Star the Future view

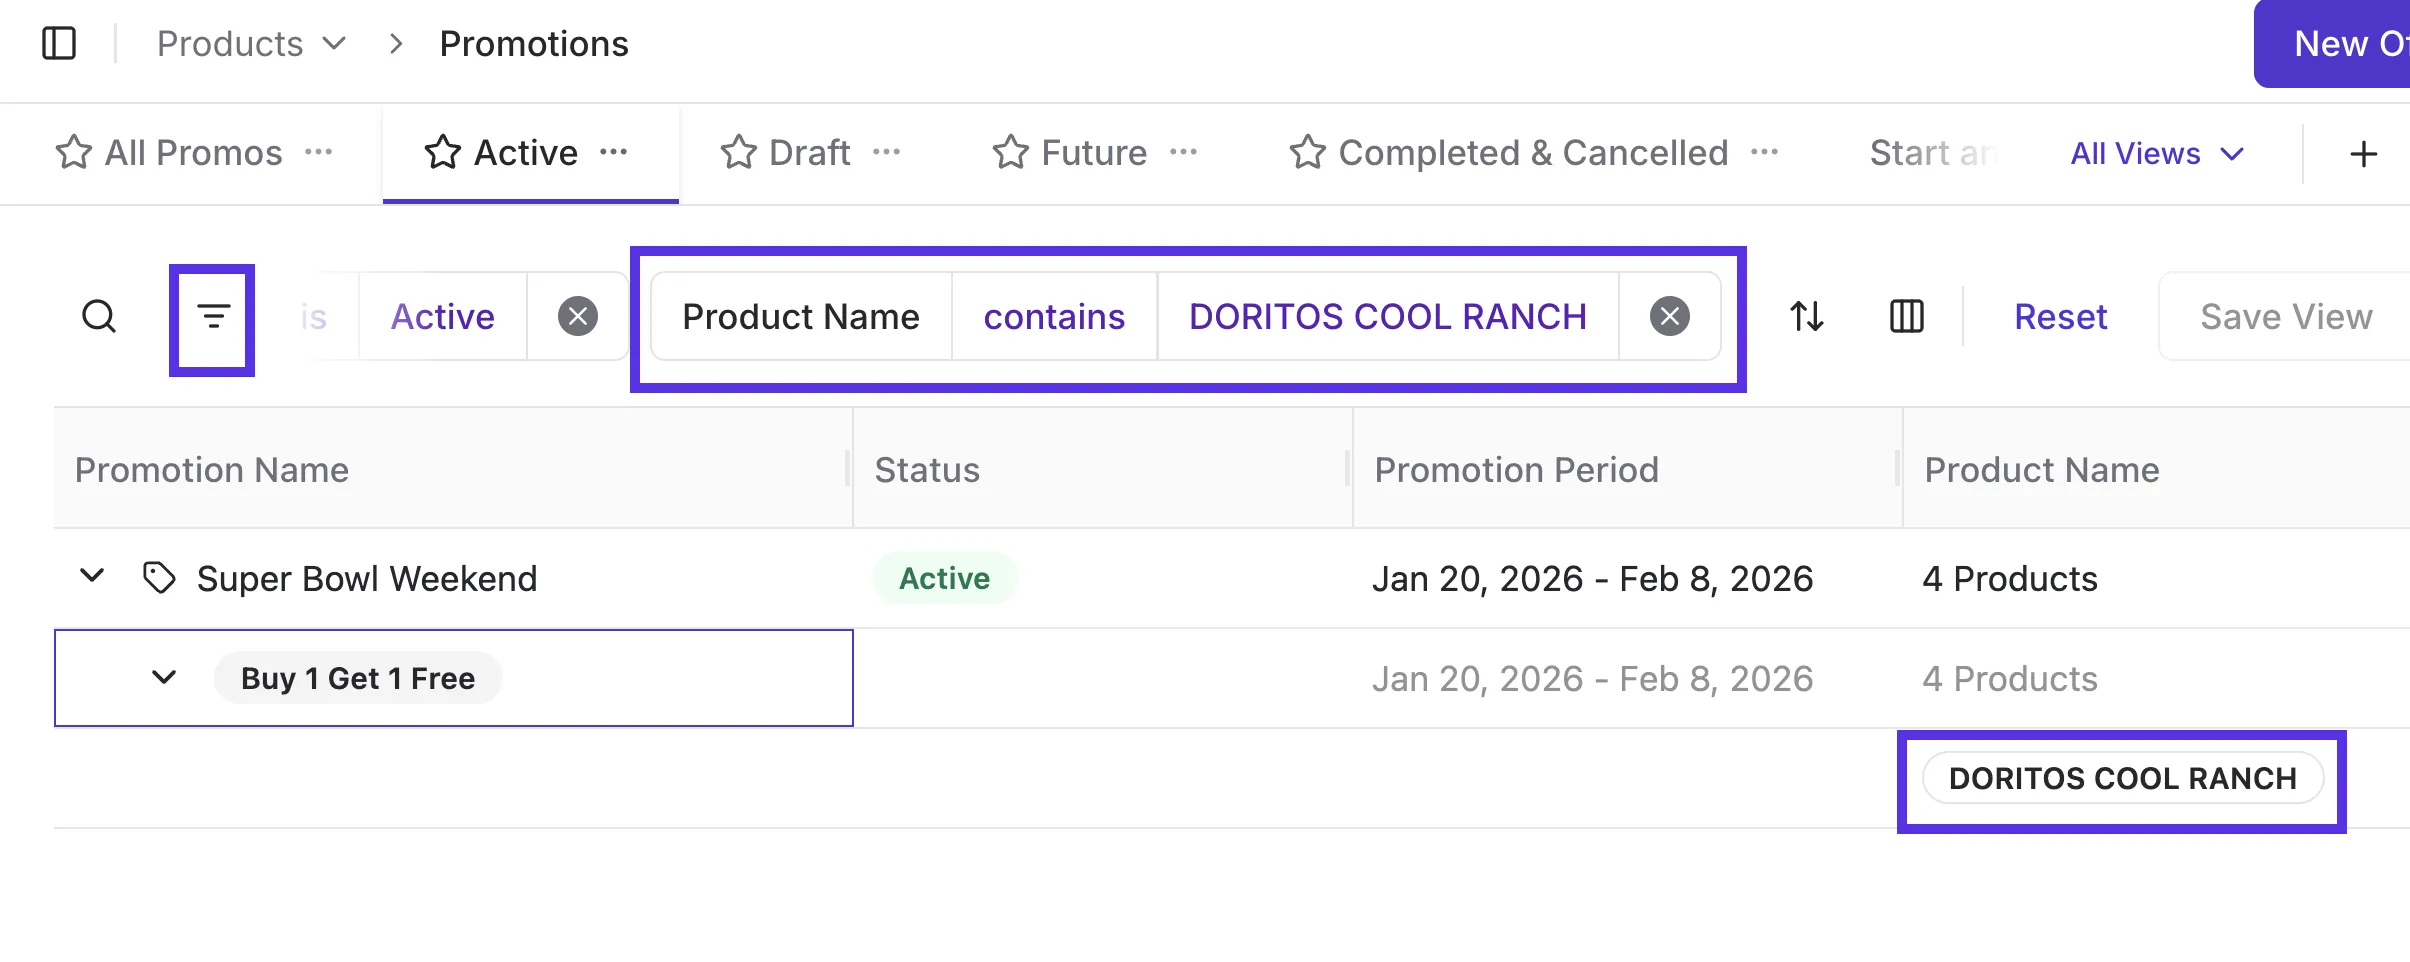(1011, 153)
